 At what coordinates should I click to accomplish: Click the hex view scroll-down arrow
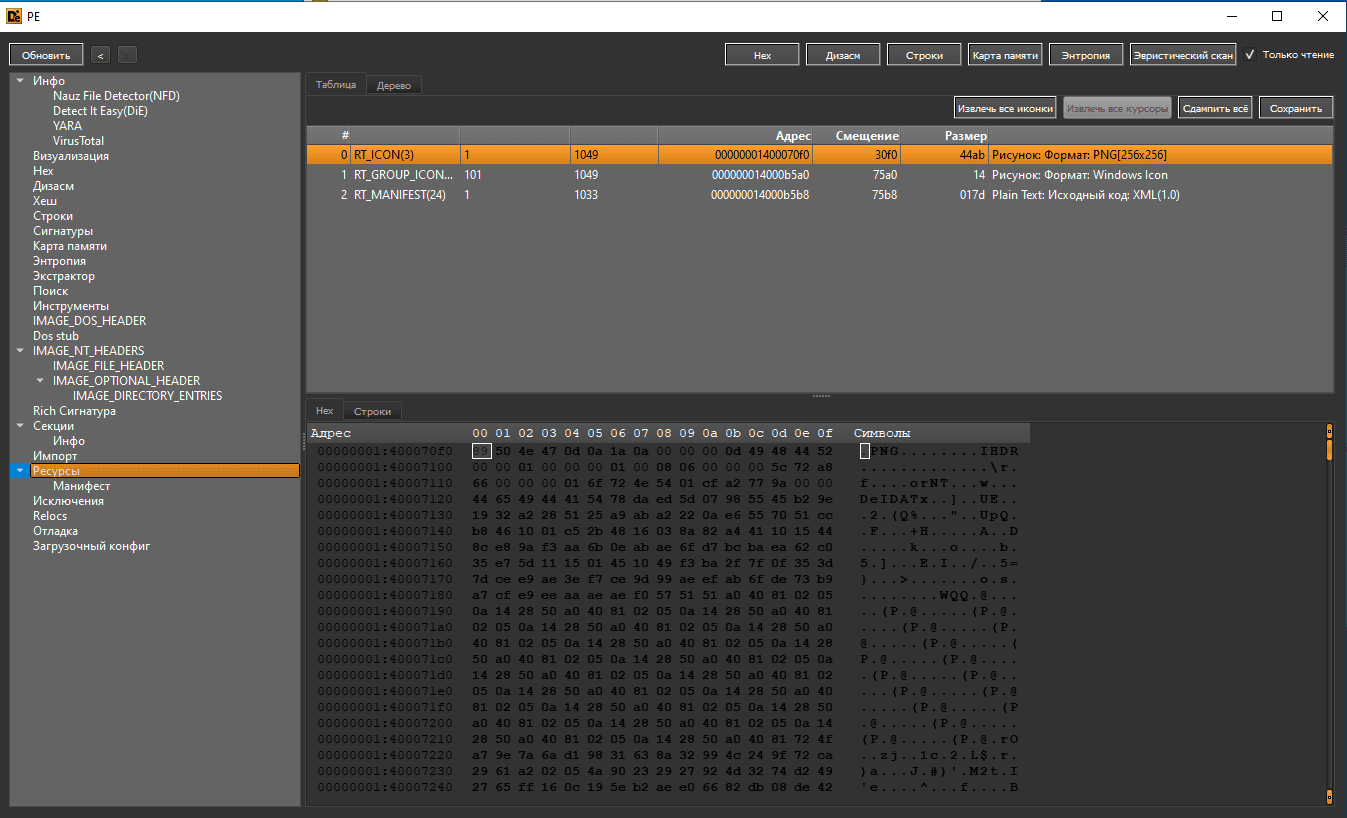tap(1329, 796)
